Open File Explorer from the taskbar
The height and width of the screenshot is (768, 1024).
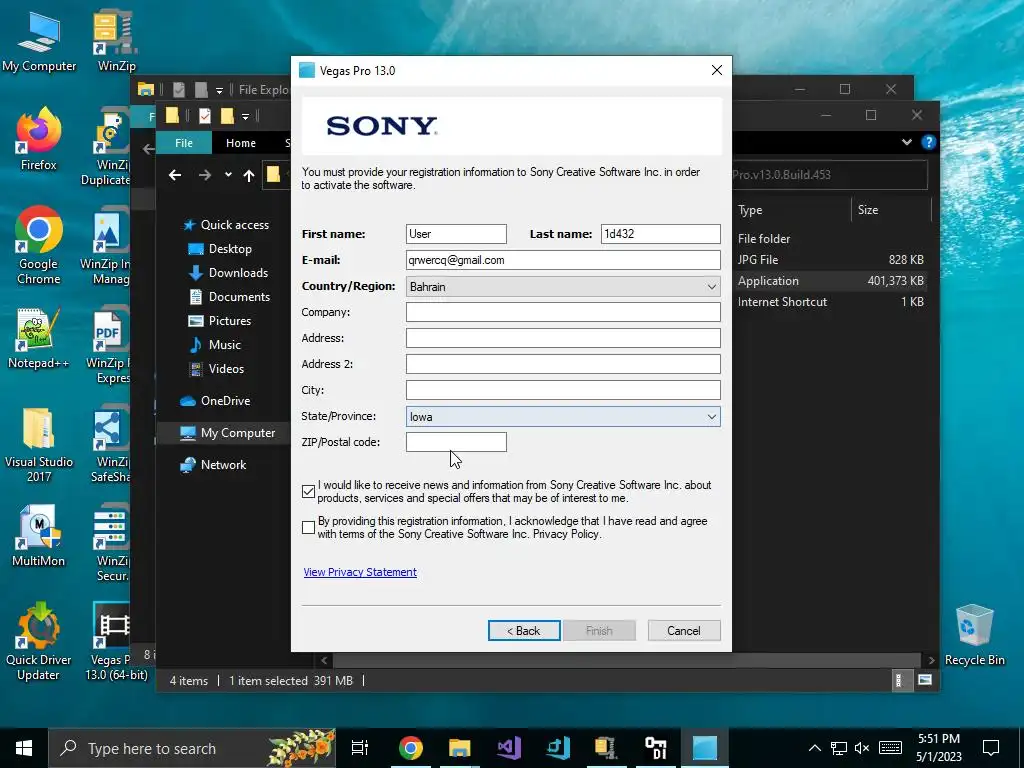tap(460, 748)
